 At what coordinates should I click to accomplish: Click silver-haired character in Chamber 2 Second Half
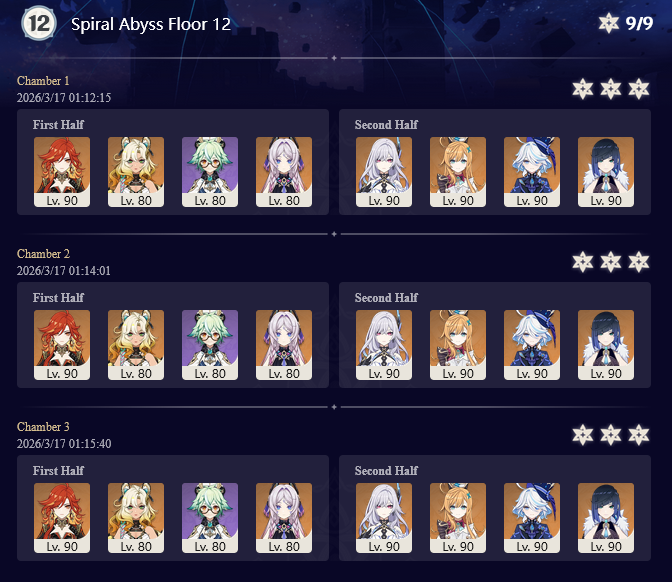(384, 345)
